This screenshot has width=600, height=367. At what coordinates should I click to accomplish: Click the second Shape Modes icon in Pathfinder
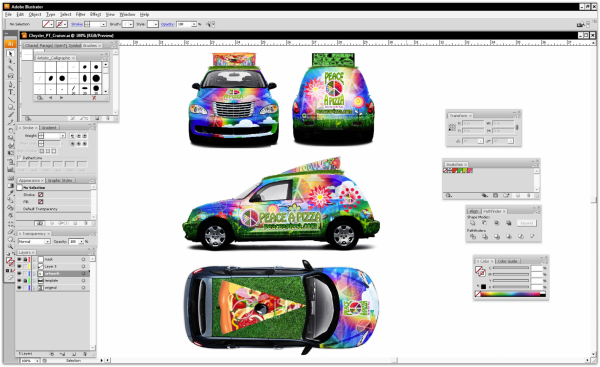coord(484,223)
